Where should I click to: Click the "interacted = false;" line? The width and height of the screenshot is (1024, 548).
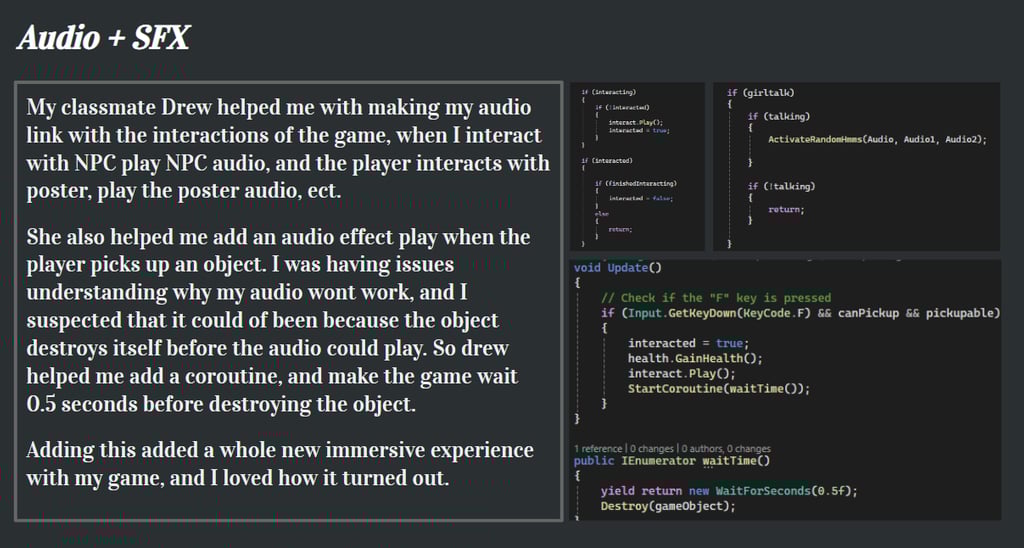(x=640, y=199)
